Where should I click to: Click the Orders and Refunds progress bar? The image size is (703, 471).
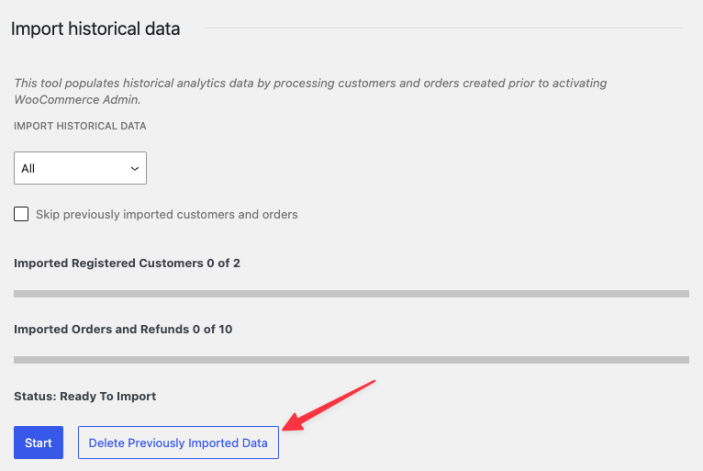351,359
